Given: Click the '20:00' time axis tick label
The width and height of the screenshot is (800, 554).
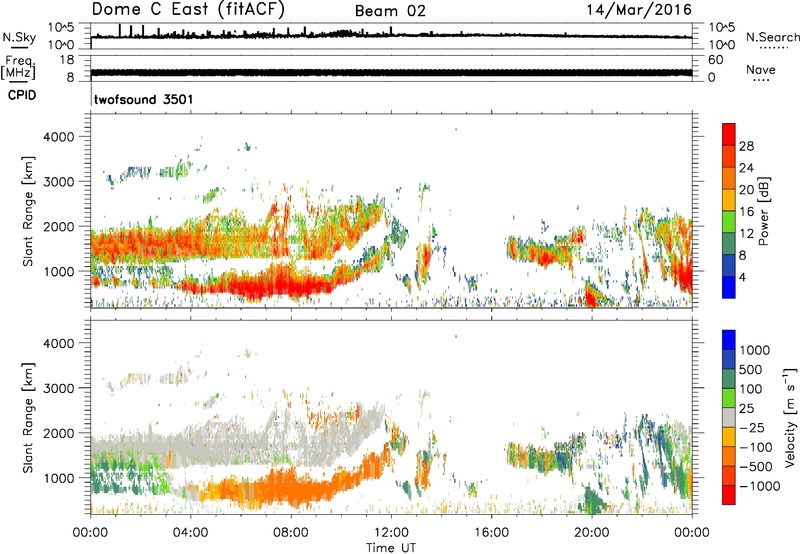Looking at the screenshot, I should point(591,533).
